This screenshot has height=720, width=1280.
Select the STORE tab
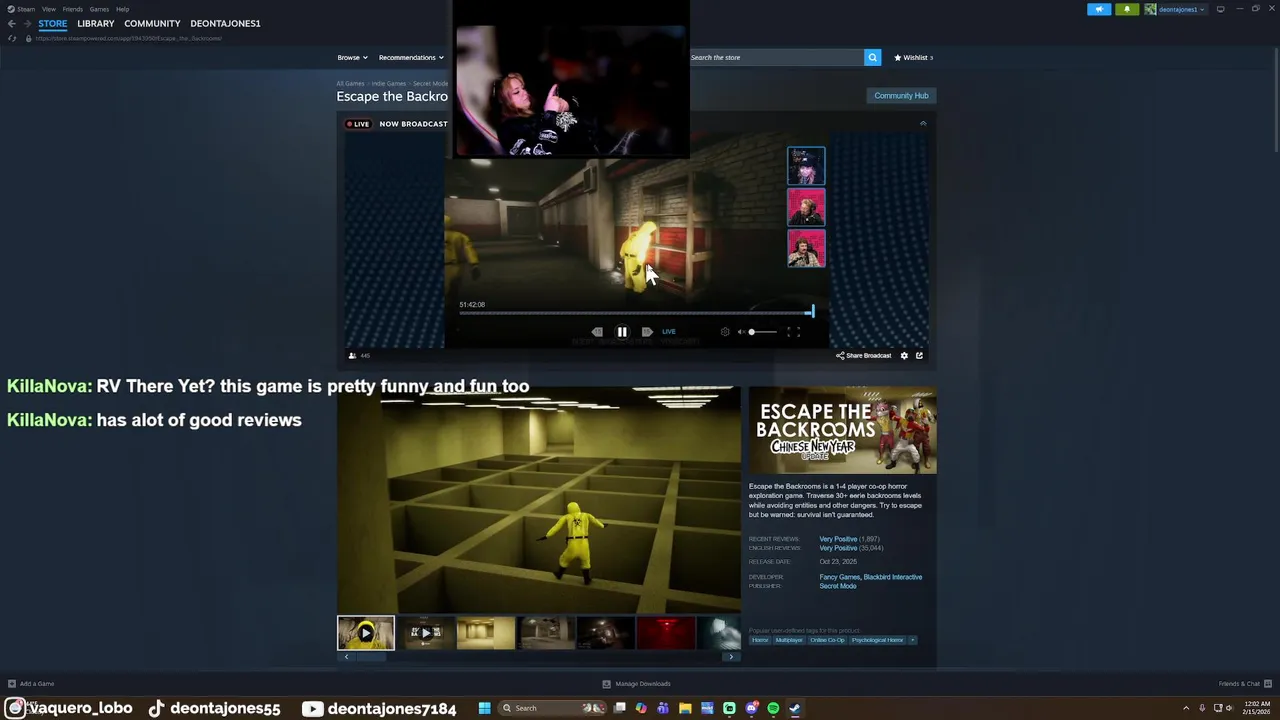click(53, 23)
